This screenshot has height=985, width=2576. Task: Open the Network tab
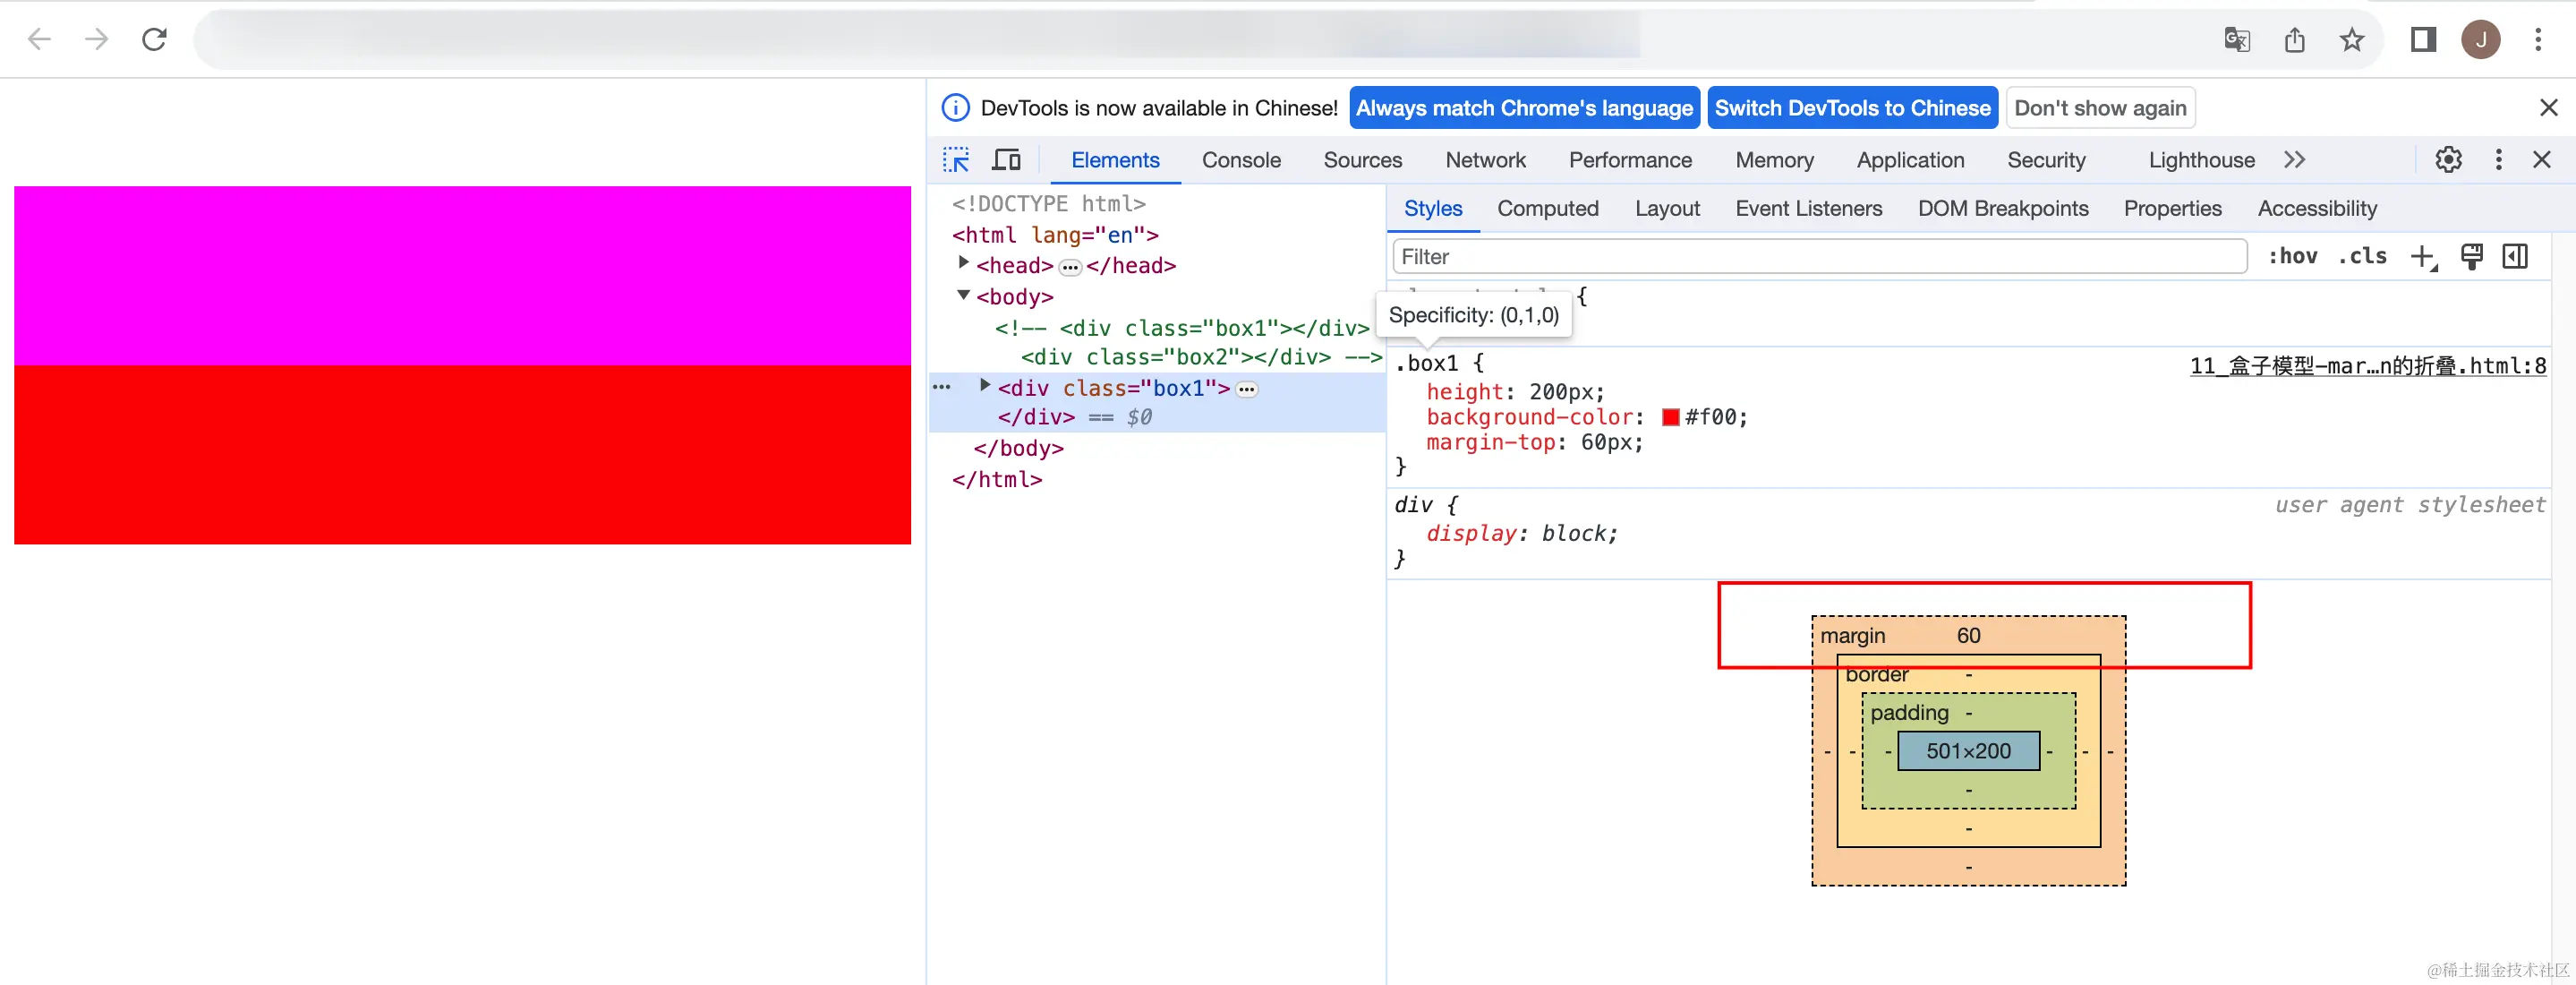tap(1485, 160)
